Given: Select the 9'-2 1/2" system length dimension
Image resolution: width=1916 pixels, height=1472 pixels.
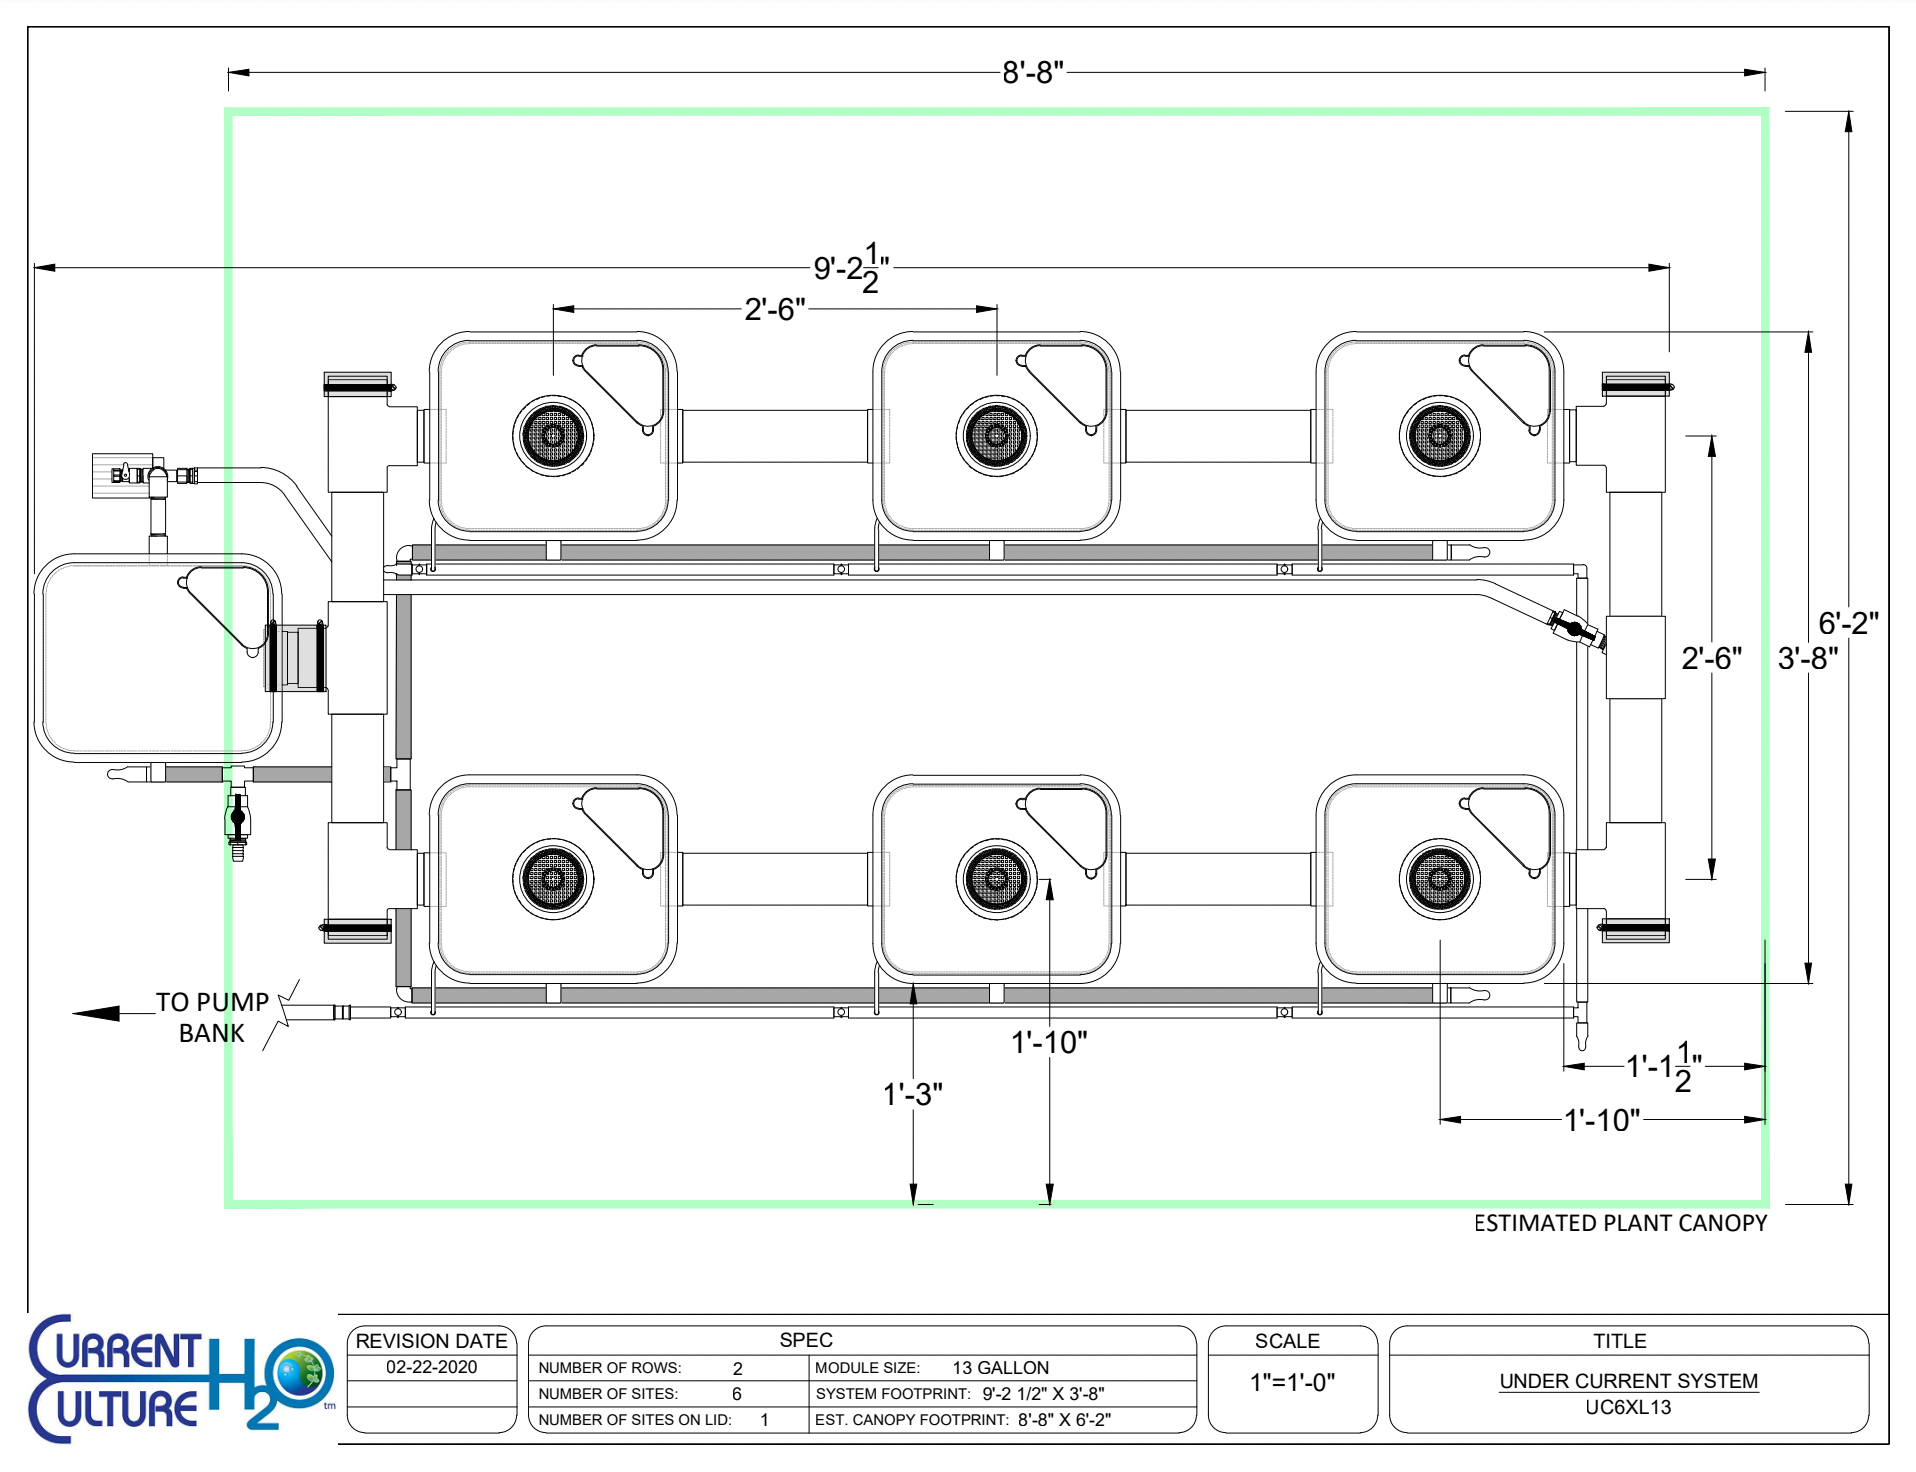Looking at the screenshot, I should (x=850, y=268).
